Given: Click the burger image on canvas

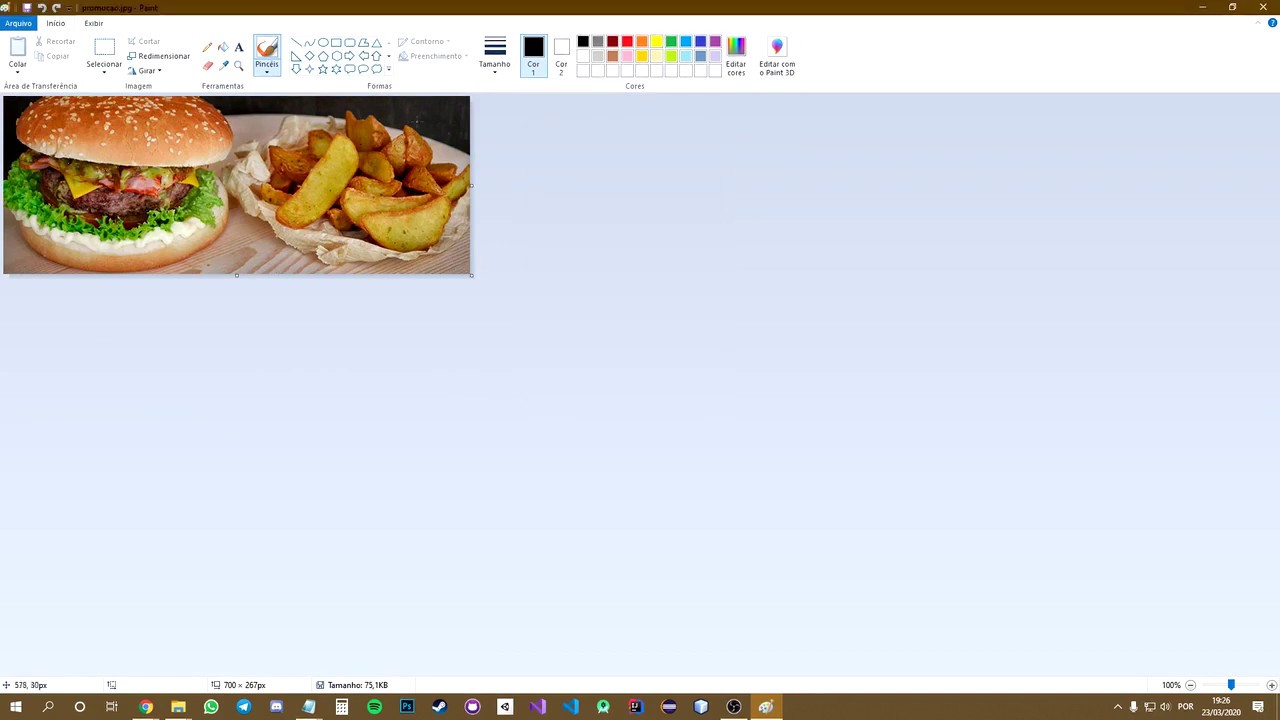Looking at the screenshot, I should click(236, 184).
